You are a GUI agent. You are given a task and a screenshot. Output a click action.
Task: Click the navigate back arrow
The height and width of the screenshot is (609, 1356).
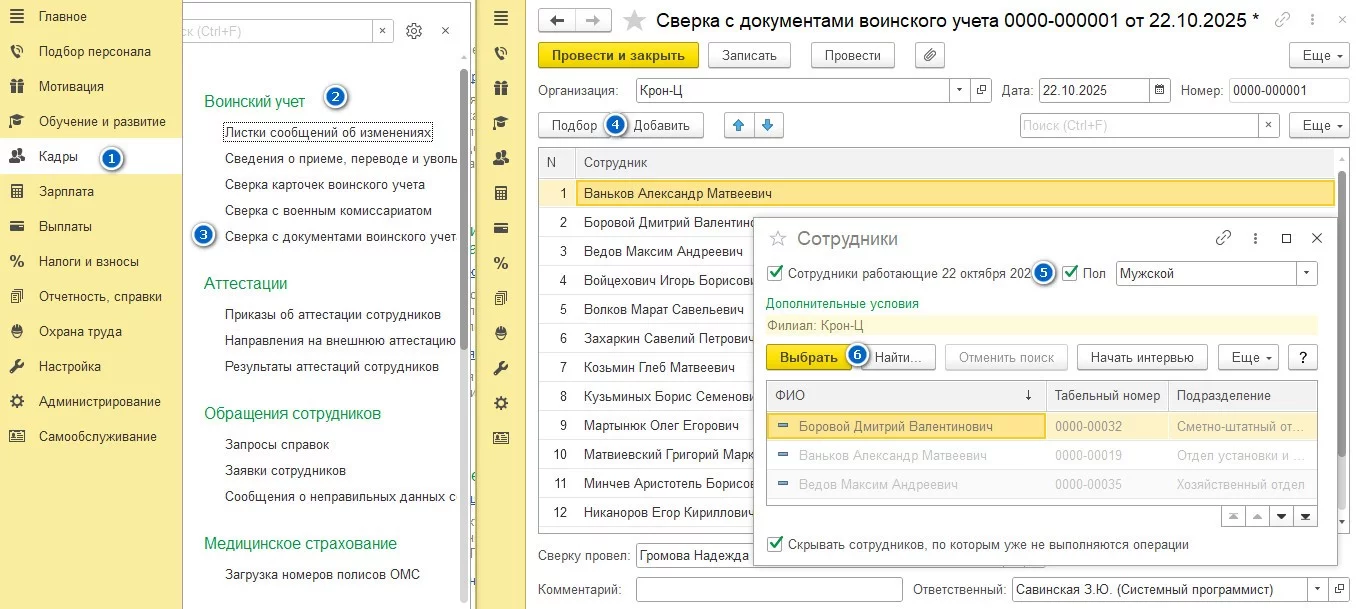click(x=557, y=20)
